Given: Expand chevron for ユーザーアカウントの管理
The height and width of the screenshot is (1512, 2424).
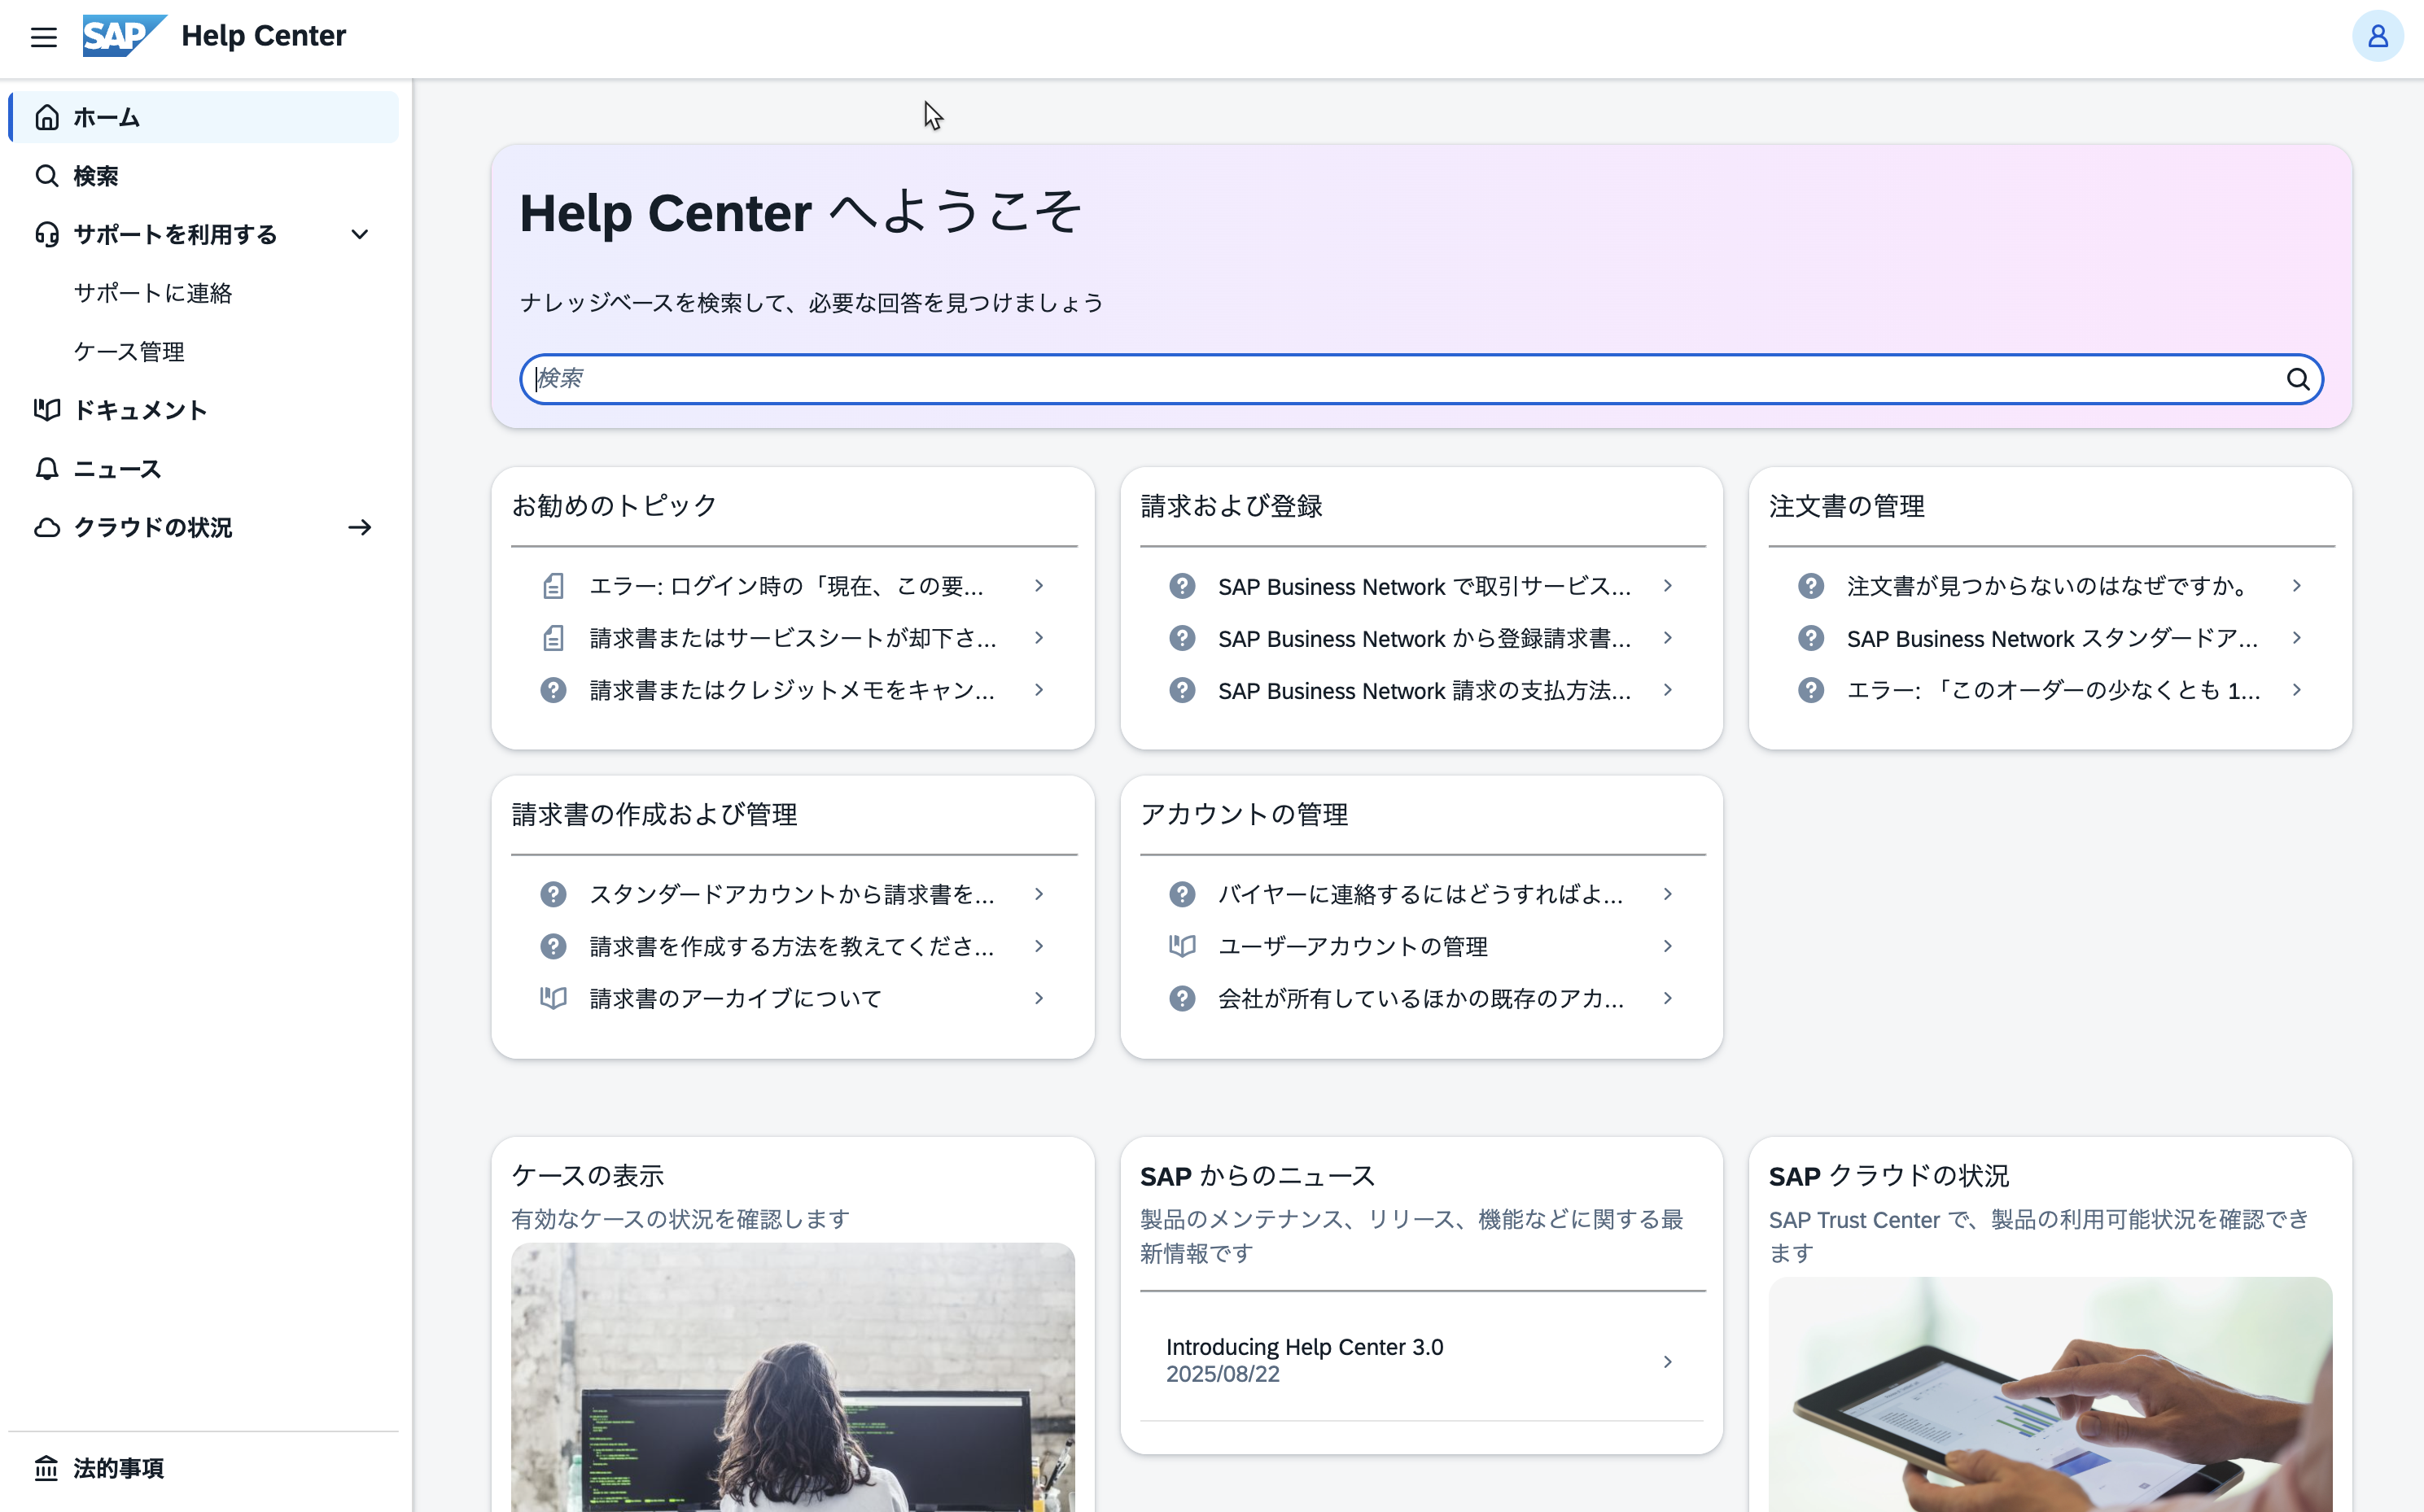Looking at the screenshot, I should 1667,946.
